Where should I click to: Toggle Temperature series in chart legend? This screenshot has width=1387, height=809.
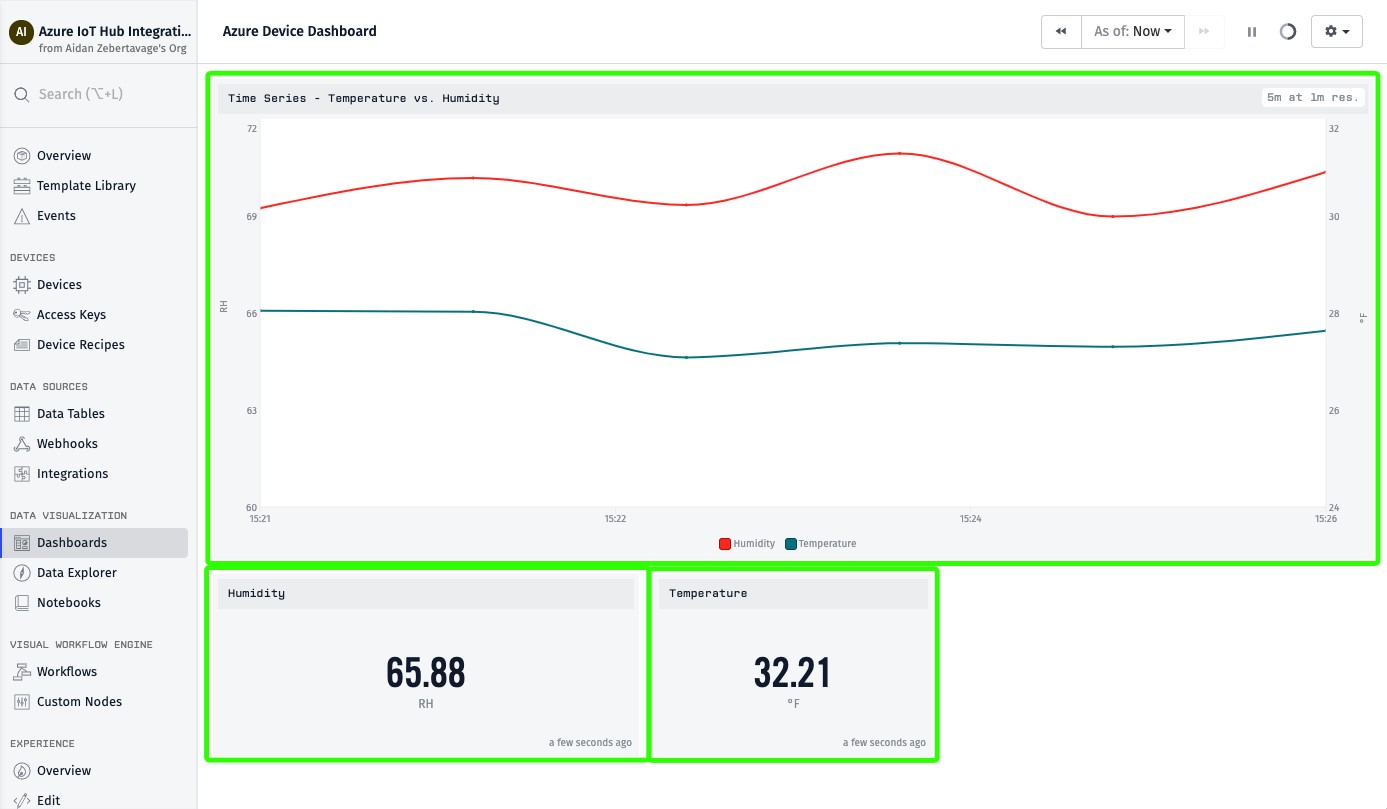click(x=821, y=544)
